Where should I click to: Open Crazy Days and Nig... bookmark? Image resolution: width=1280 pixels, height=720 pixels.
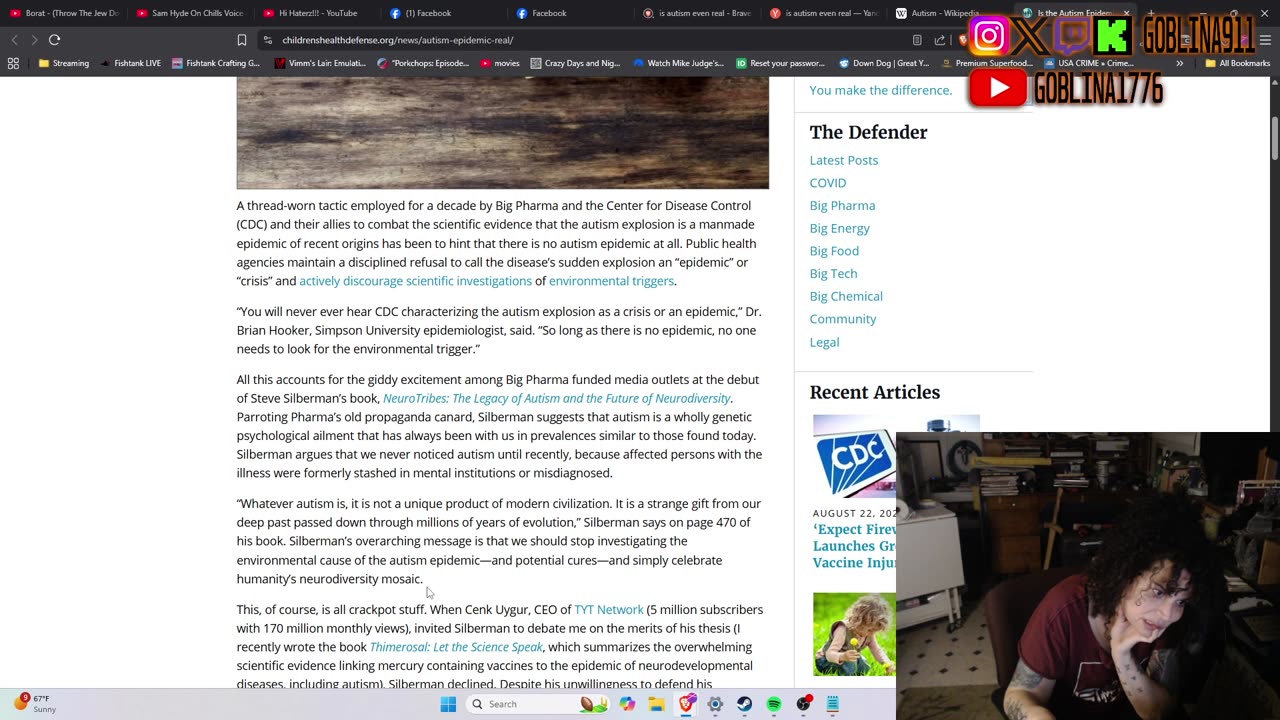click(x=575, y=63)
